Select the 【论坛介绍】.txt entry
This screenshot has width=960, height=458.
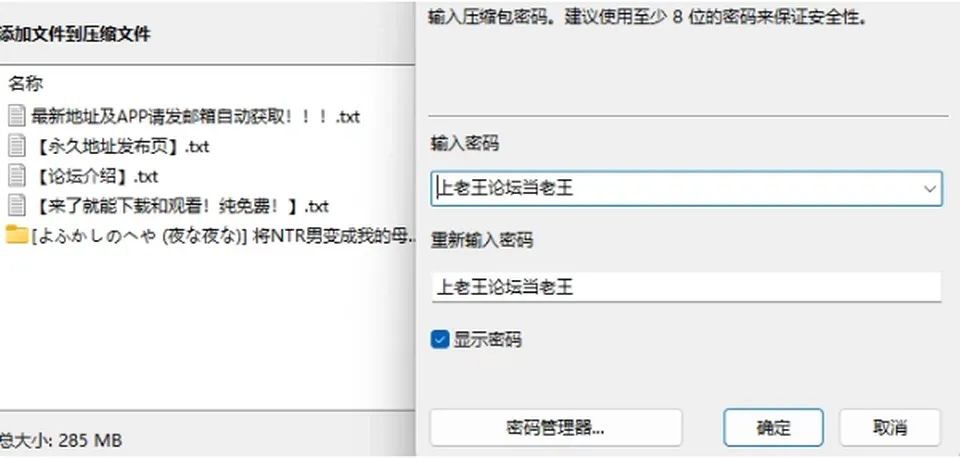[x=94, y=176]
